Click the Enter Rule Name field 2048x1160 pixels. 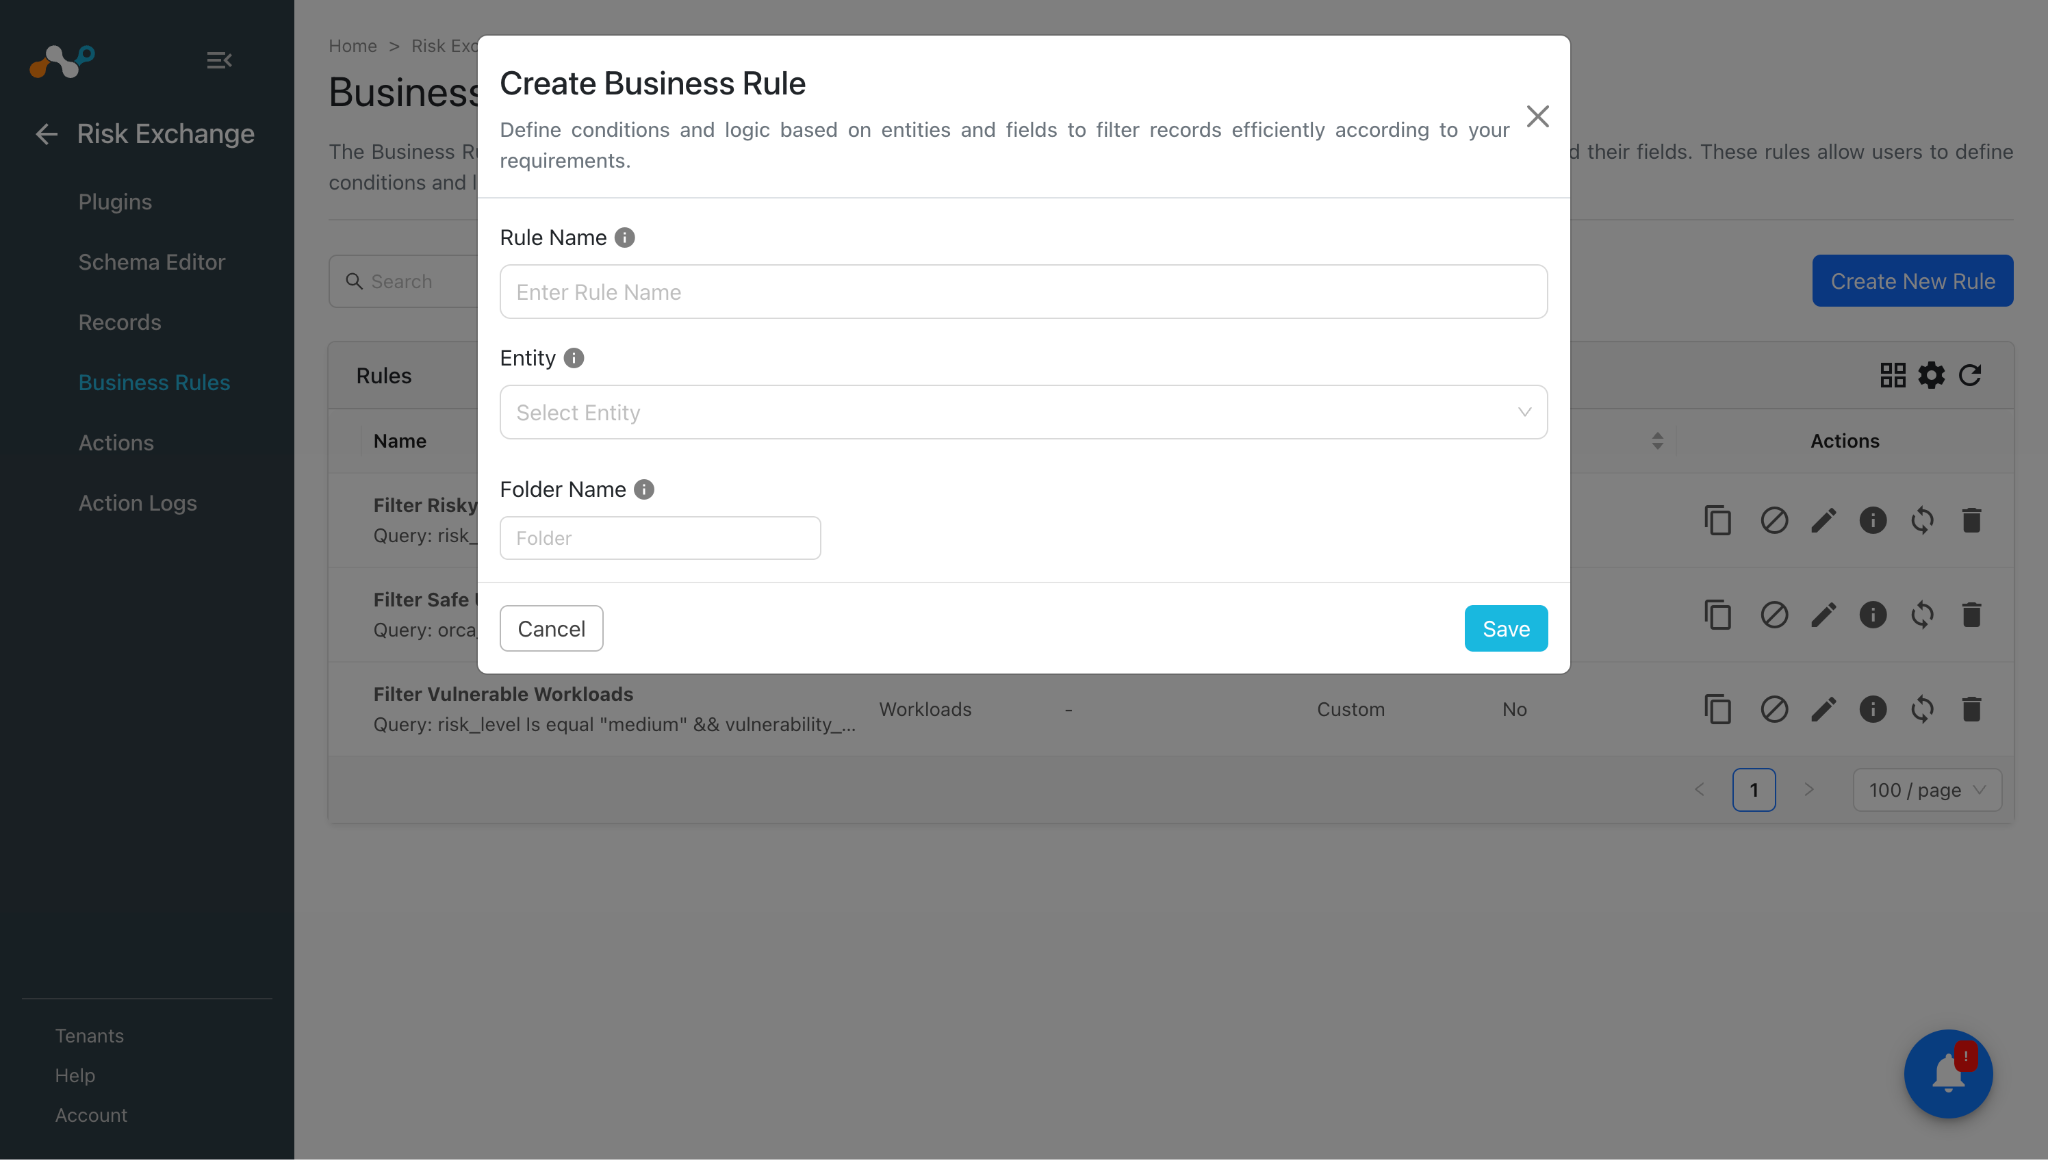pyautogui.click(x=1023, y=292)
